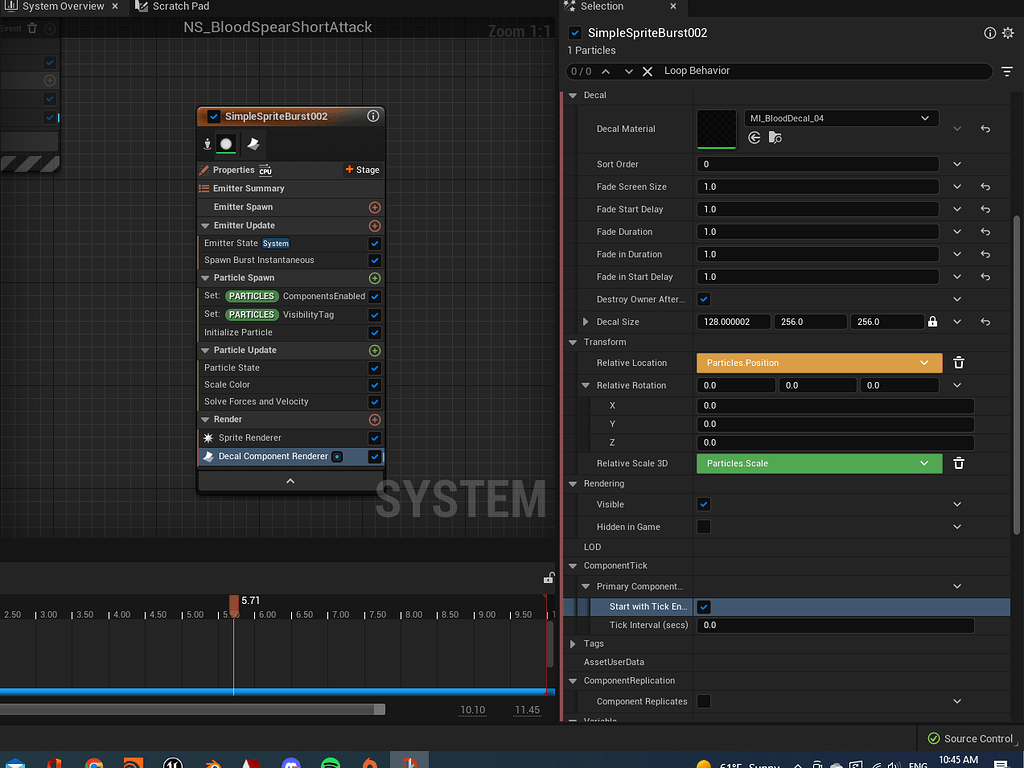Screen dimensions: 1024x768
Task: Collapse the Decal section header
Action: 572,94
